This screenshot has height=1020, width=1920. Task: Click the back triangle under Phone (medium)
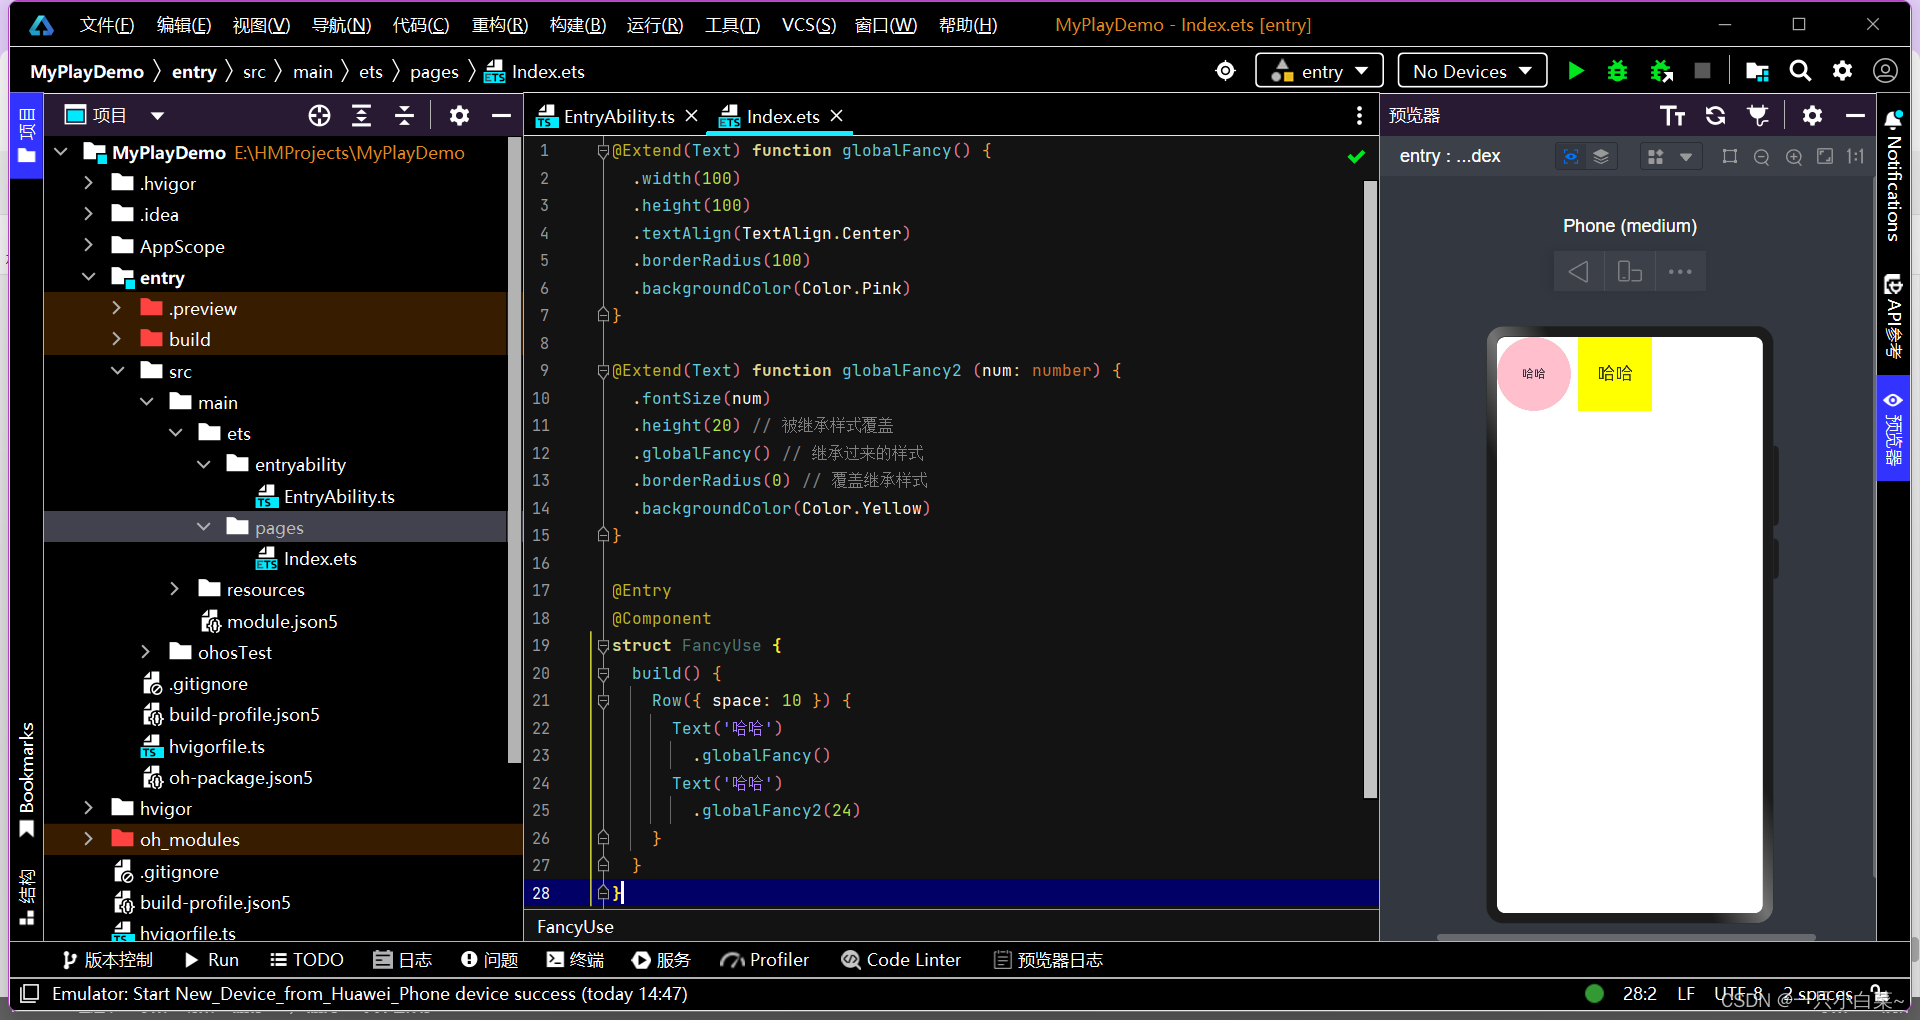click(1579, 272)
